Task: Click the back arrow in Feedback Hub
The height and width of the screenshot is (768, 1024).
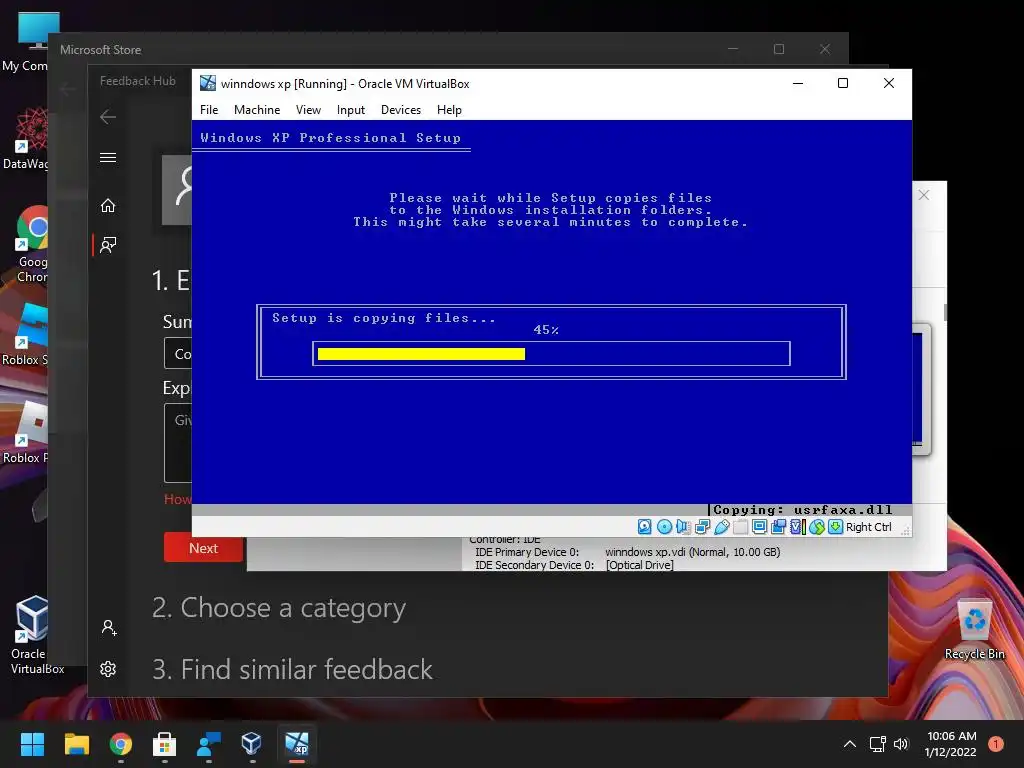Action: [x=108, y=117]
